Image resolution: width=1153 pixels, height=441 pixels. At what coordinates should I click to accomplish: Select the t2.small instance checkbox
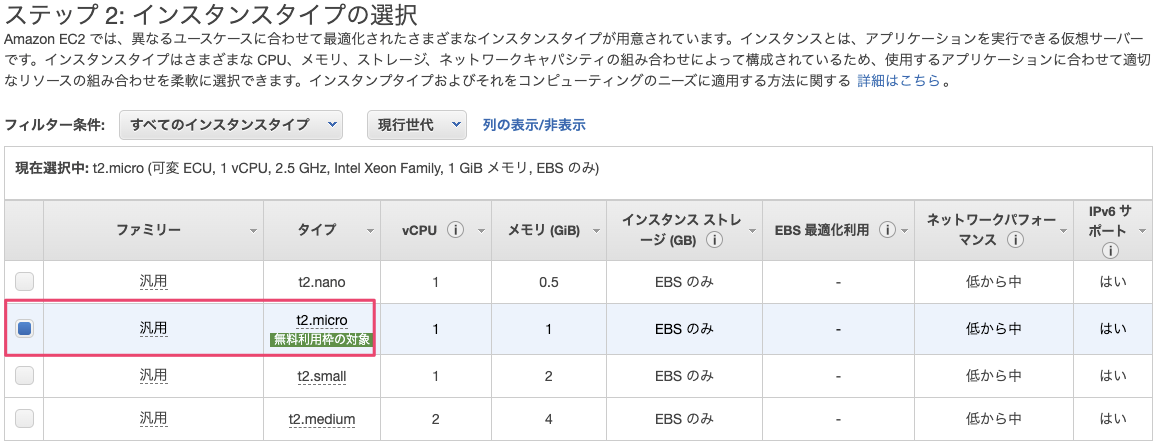(x=25, y=375)
